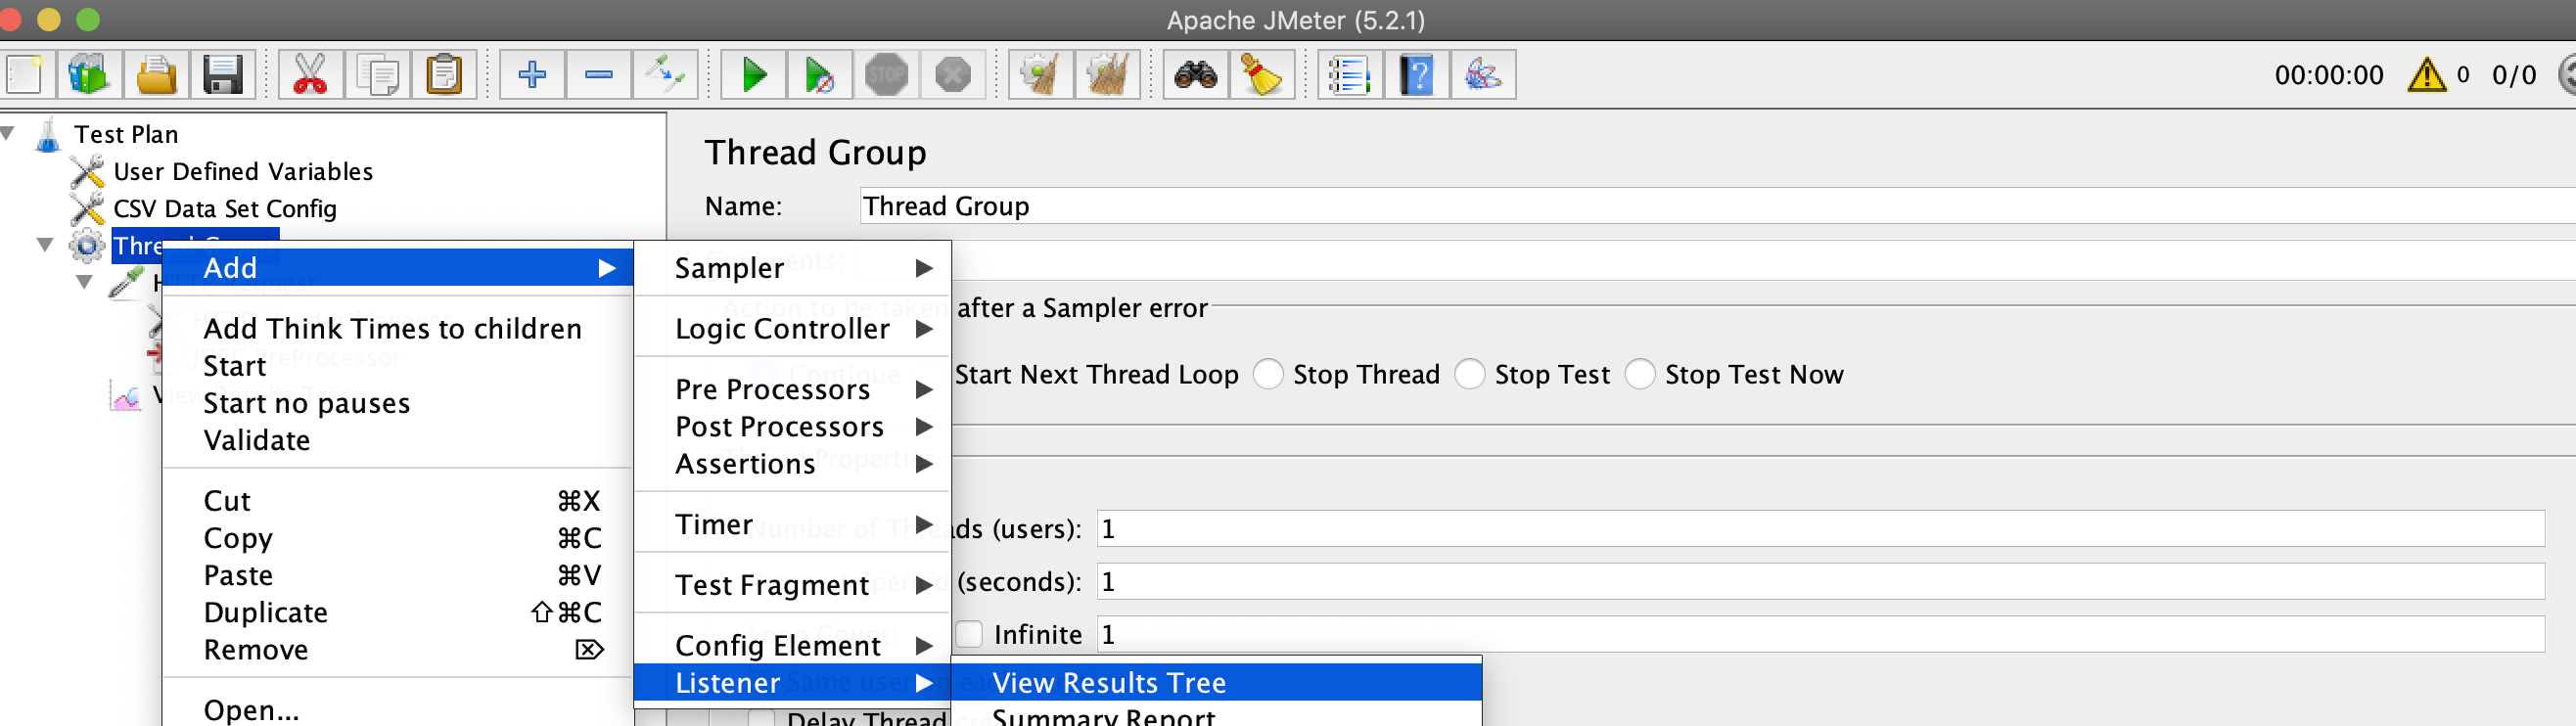Choose Add Think Times to children
The width and height of the screenshot is (2576, 726).
[x=398, y=329]
